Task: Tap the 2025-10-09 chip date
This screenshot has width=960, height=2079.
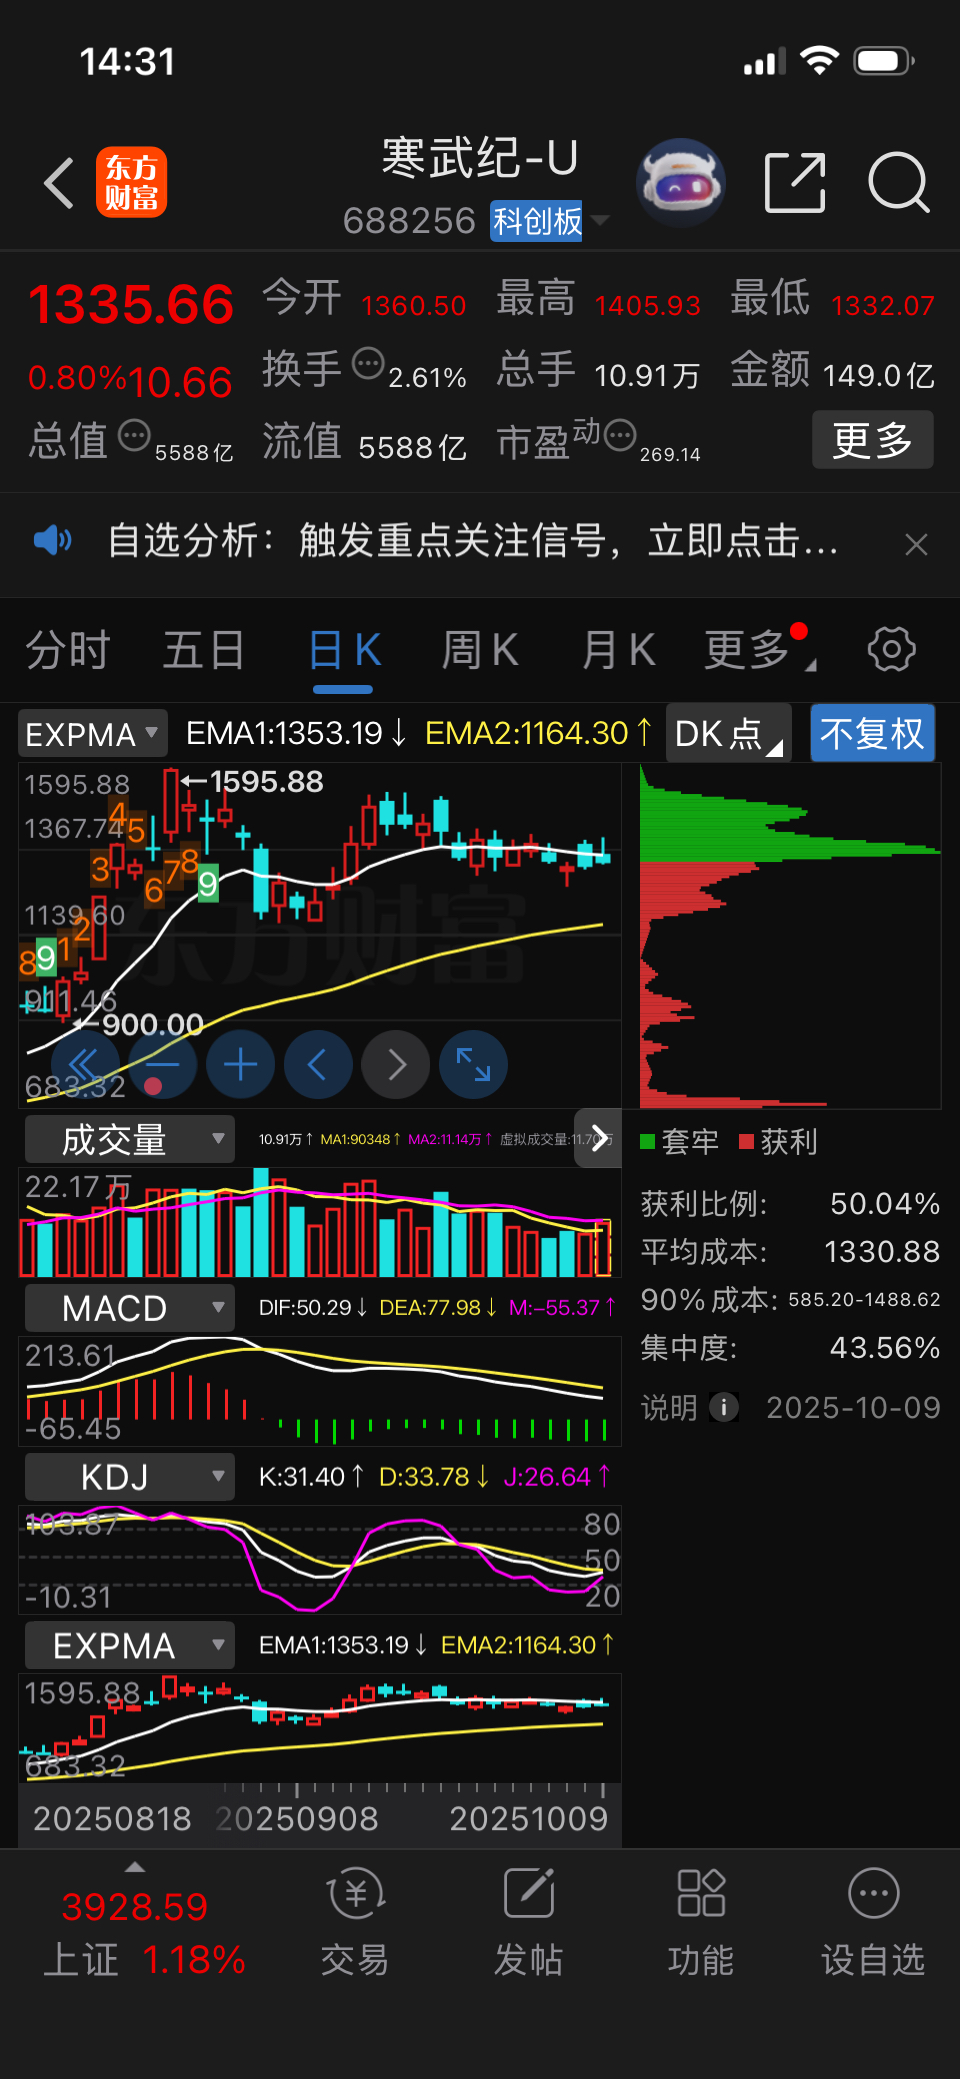Action: pos(853,1407)
